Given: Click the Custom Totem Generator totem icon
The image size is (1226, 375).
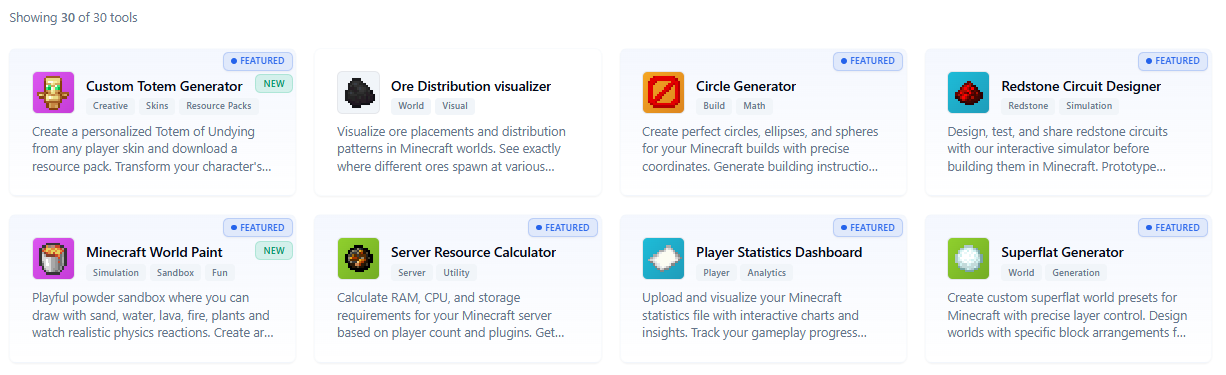Looking at the screenshot, I should point(54,92).
